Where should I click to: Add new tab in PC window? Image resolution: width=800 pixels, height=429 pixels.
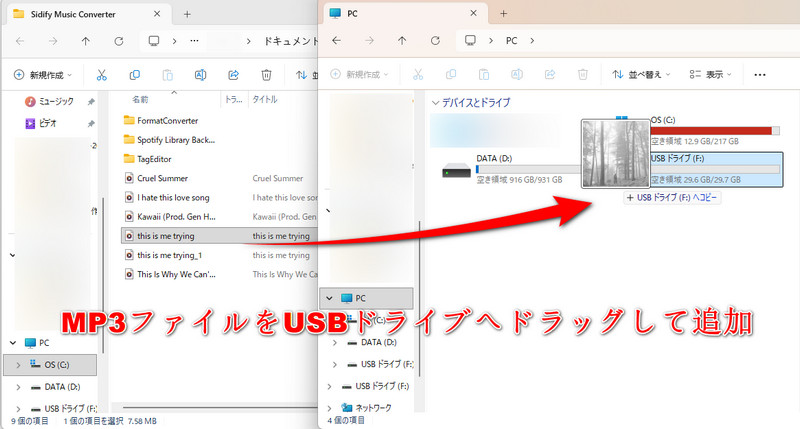tap(504, 14)
